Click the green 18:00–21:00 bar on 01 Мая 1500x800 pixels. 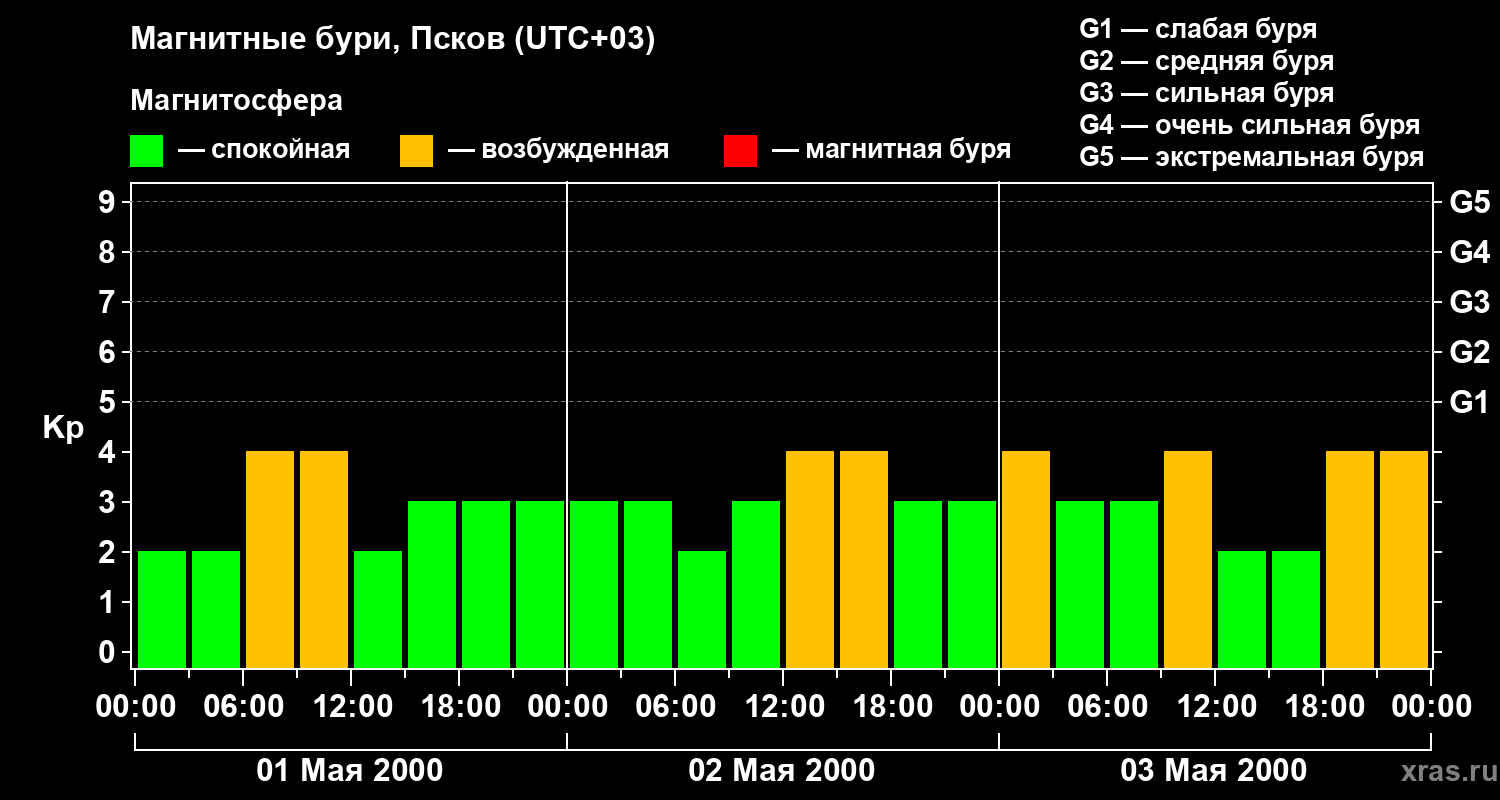point(486,584)
